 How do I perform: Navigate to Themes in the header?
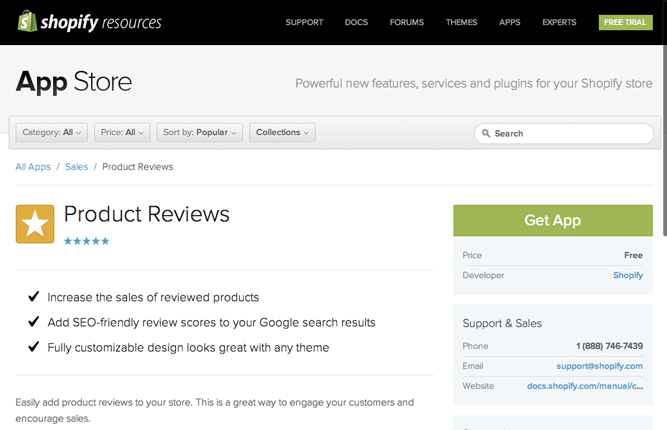[461, 22]
